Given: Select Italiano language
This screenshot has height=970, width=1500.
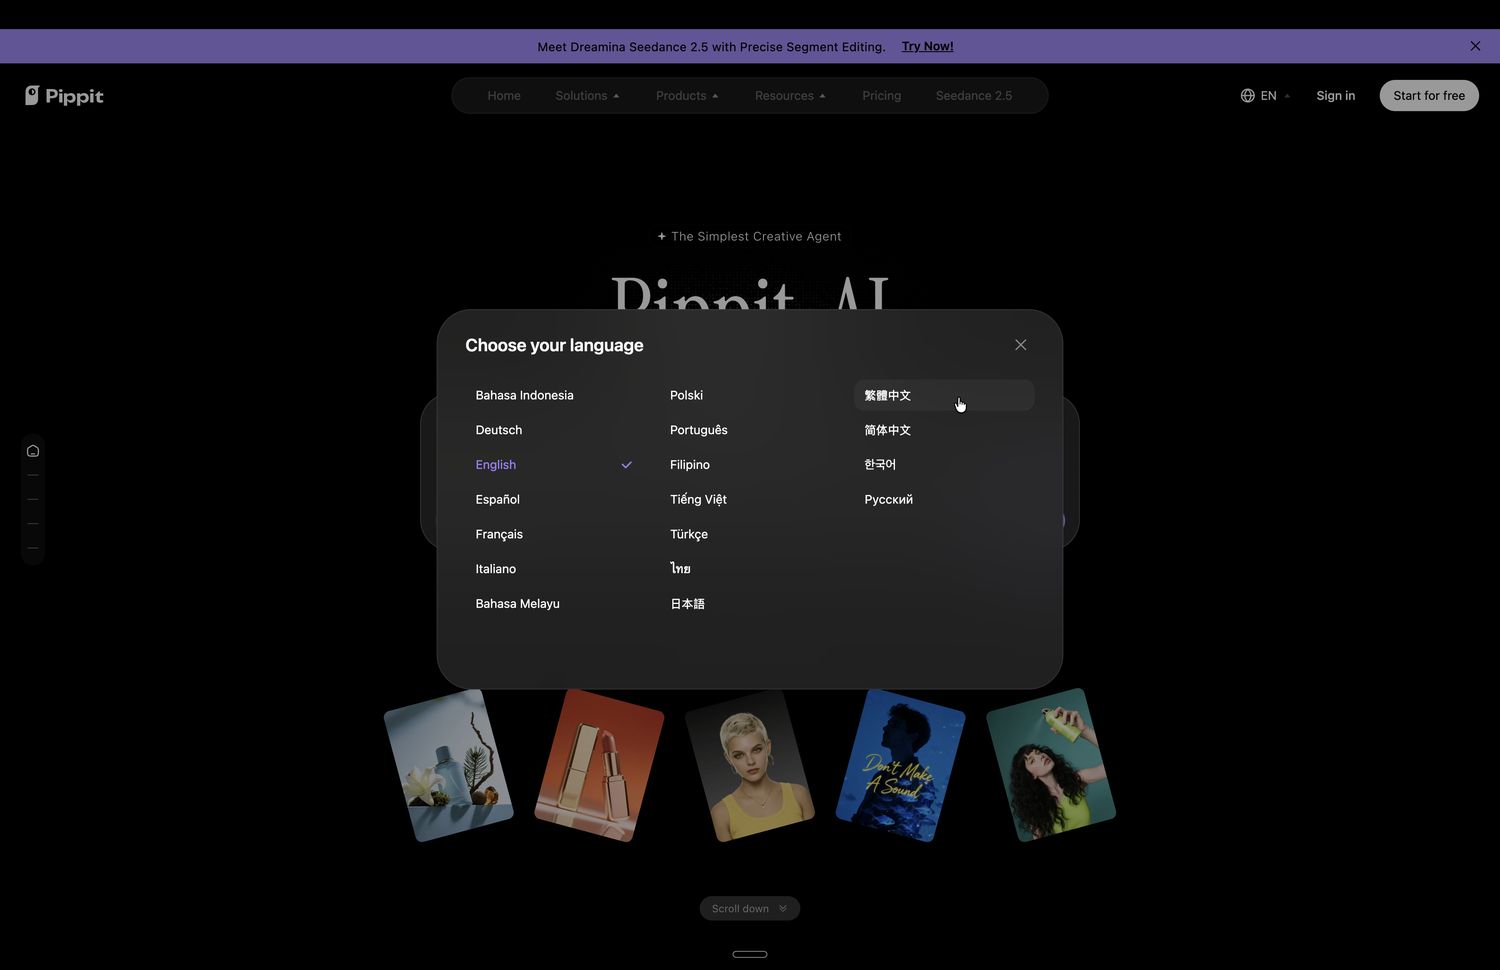Looking at the screenshot, I should point(553,569).
